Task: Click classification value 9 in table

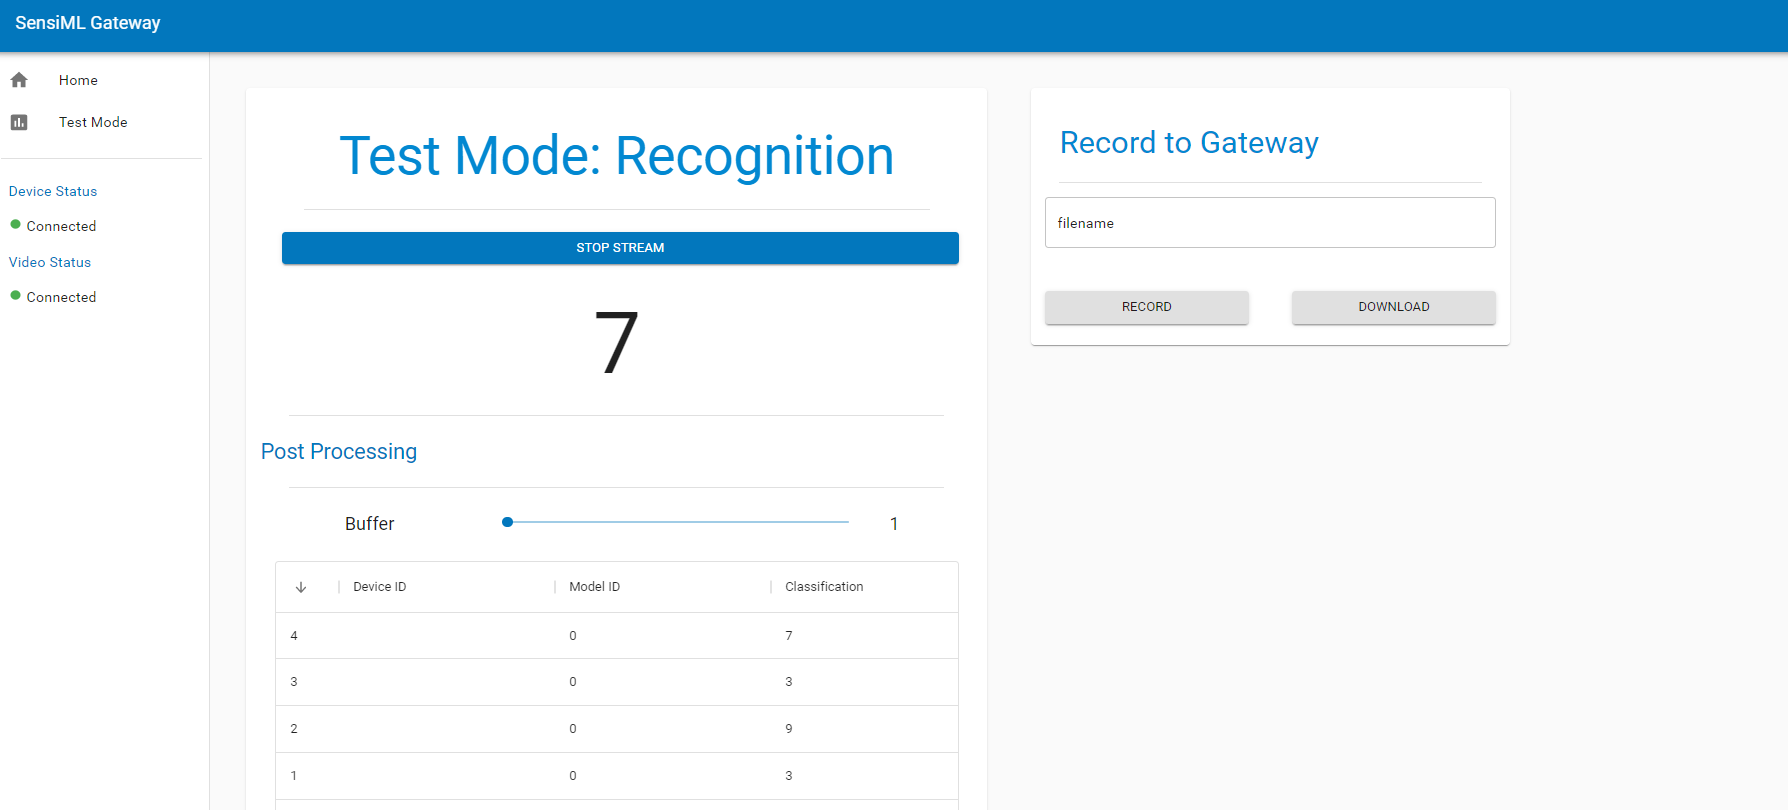Action: pyautogui.click(x=789, y=729)
